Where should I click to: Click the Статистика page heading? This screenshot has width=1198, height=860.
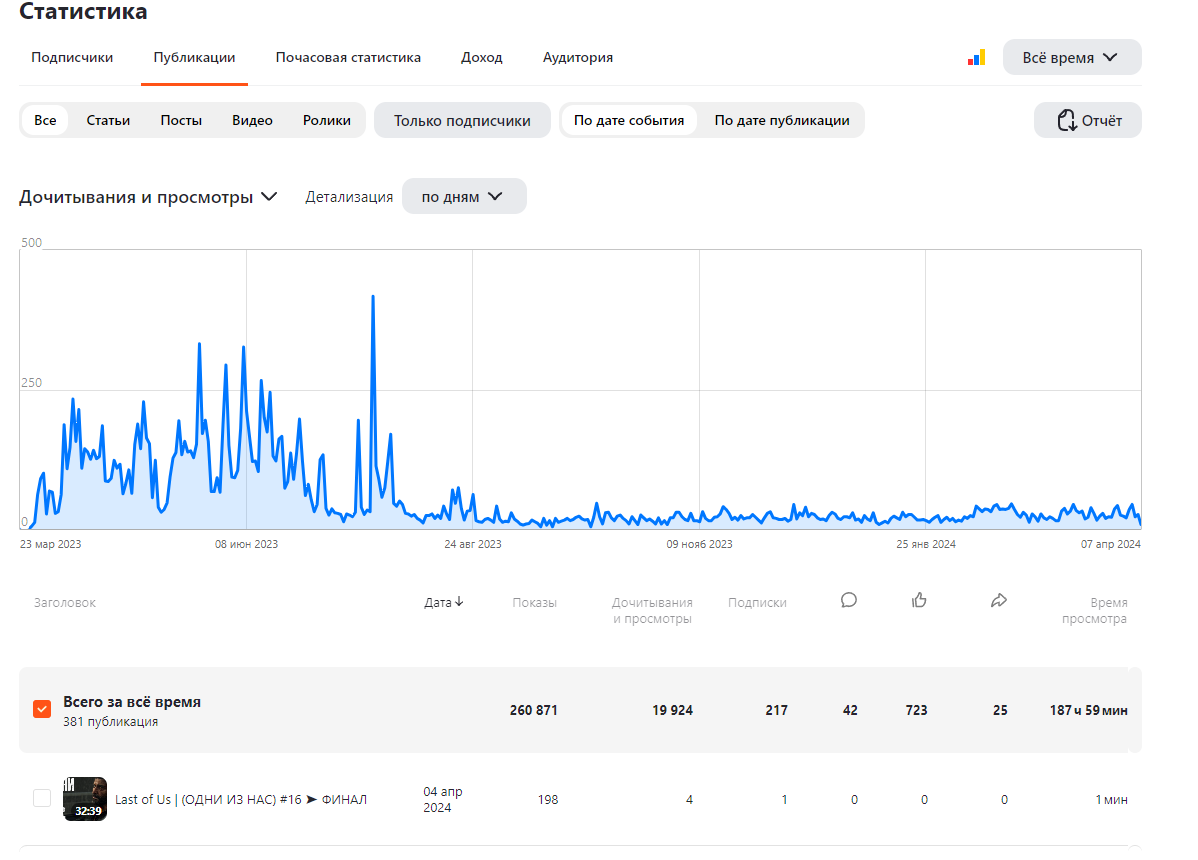tap(83, 11)
